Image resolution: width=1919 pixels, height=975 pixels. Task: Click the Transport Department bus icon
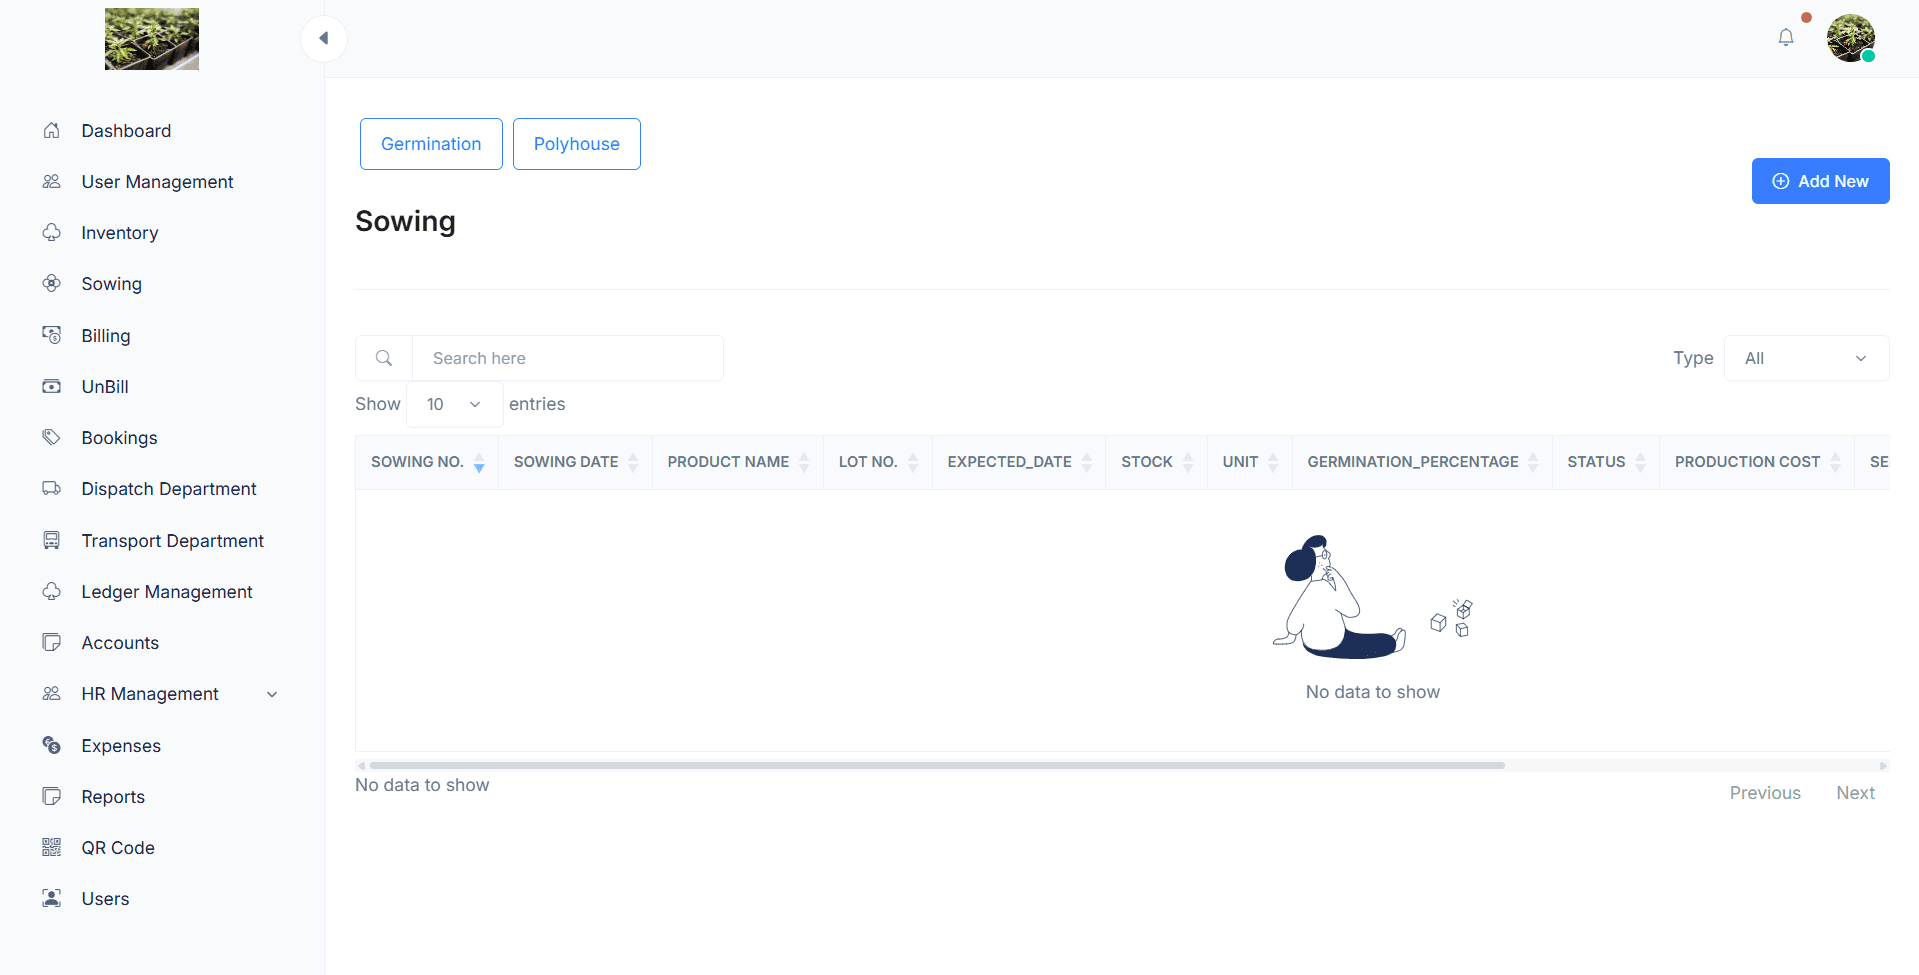(52, 541)
